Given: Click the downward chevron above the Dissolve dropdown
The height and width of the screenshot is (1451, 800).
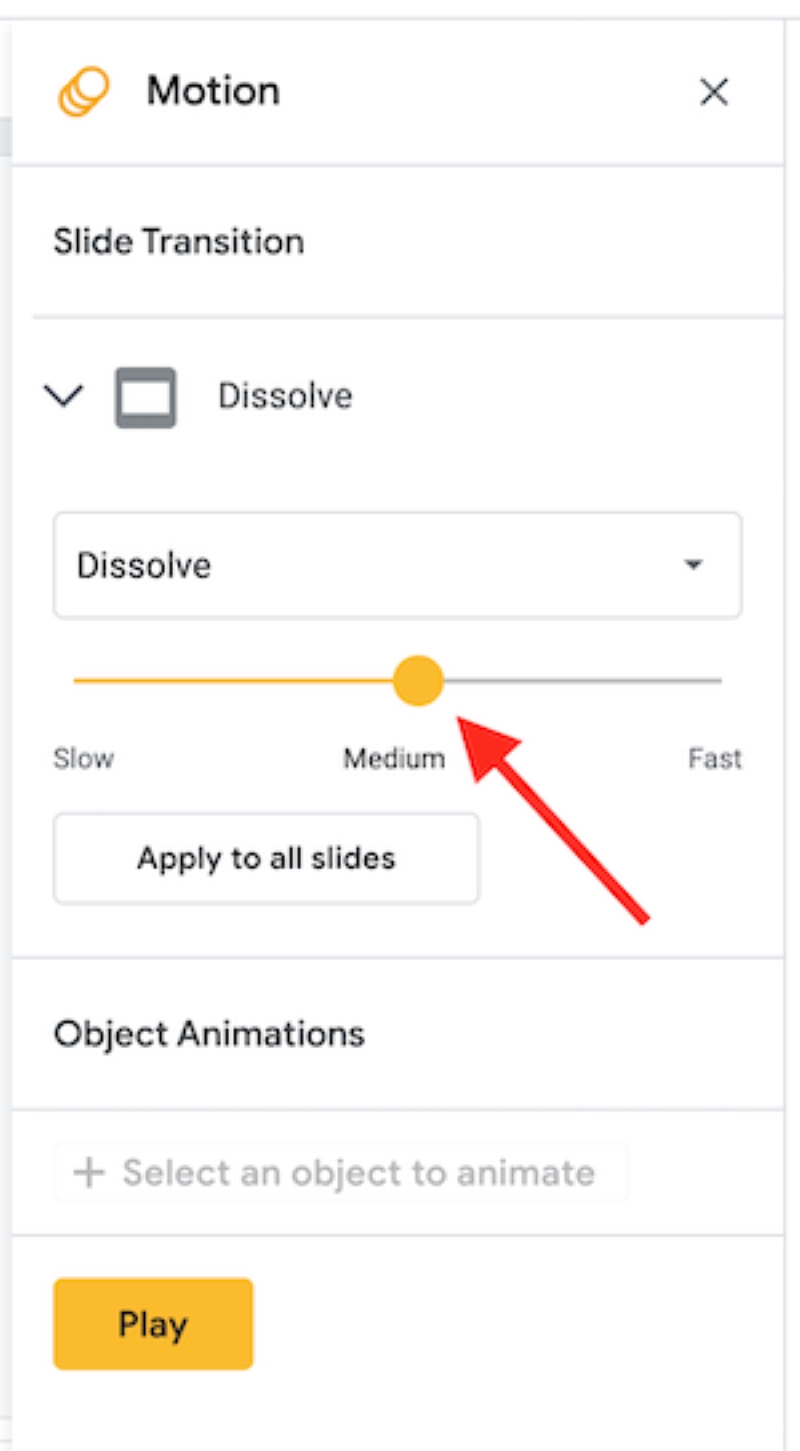Looking at the screenshot, I should point(63,394).
